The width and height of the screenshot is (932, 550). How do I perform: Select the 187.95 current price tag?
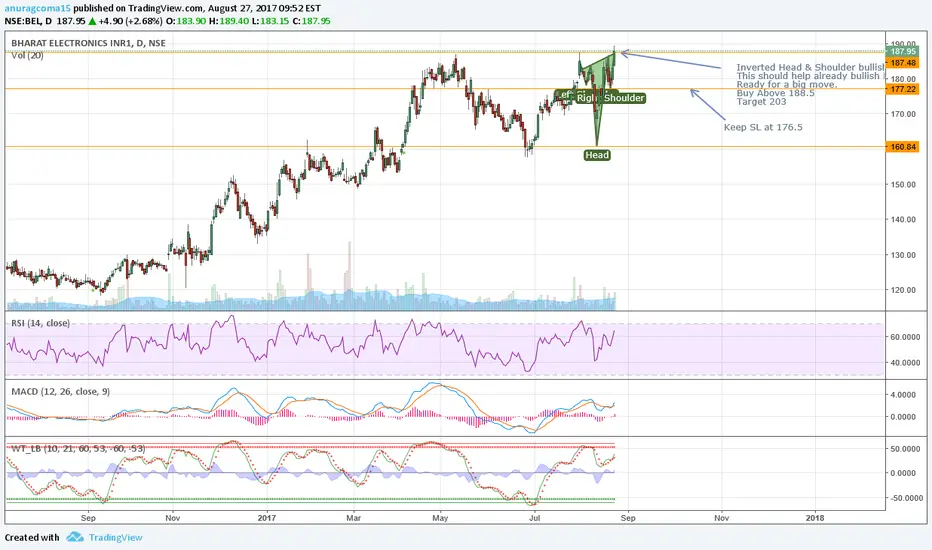[x=903, y=52]
